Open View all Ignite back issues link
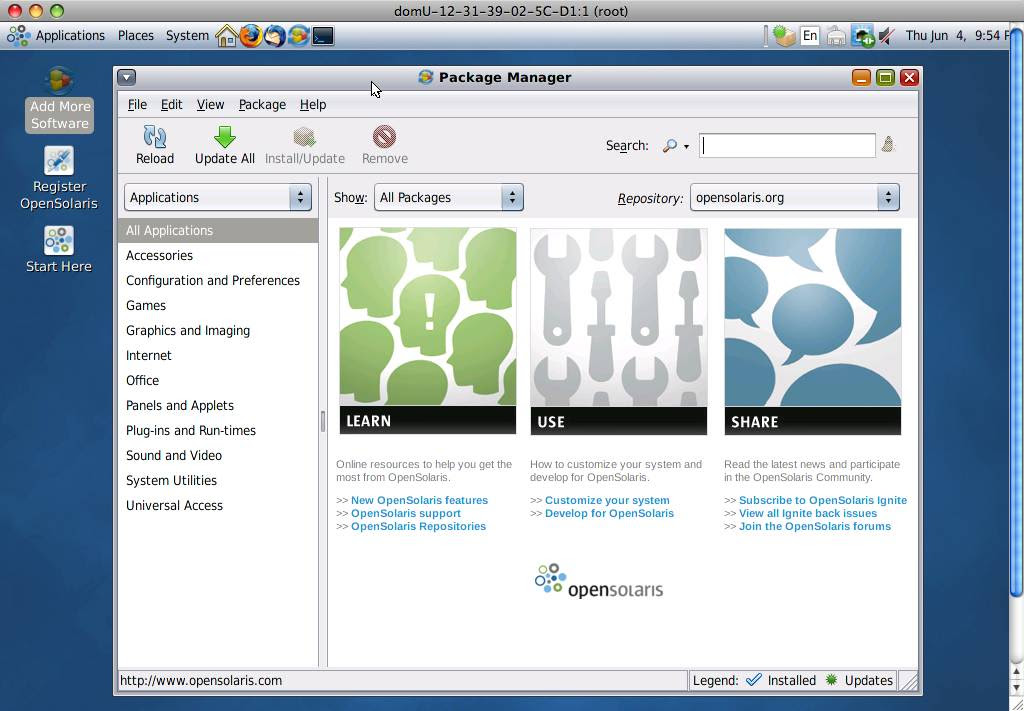The height and width of the screenshot is (711, 1024). point(808,513)
